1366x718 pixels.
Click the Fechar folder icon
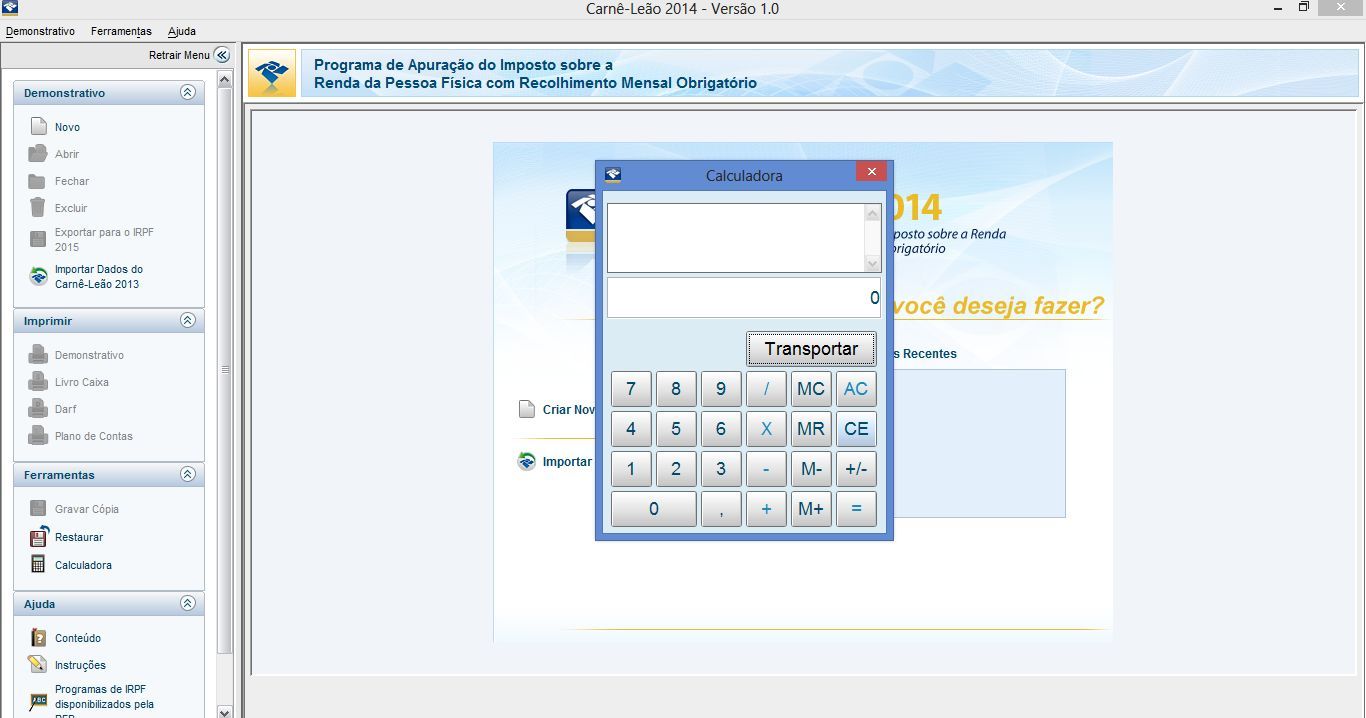click(x=37, y=181)
